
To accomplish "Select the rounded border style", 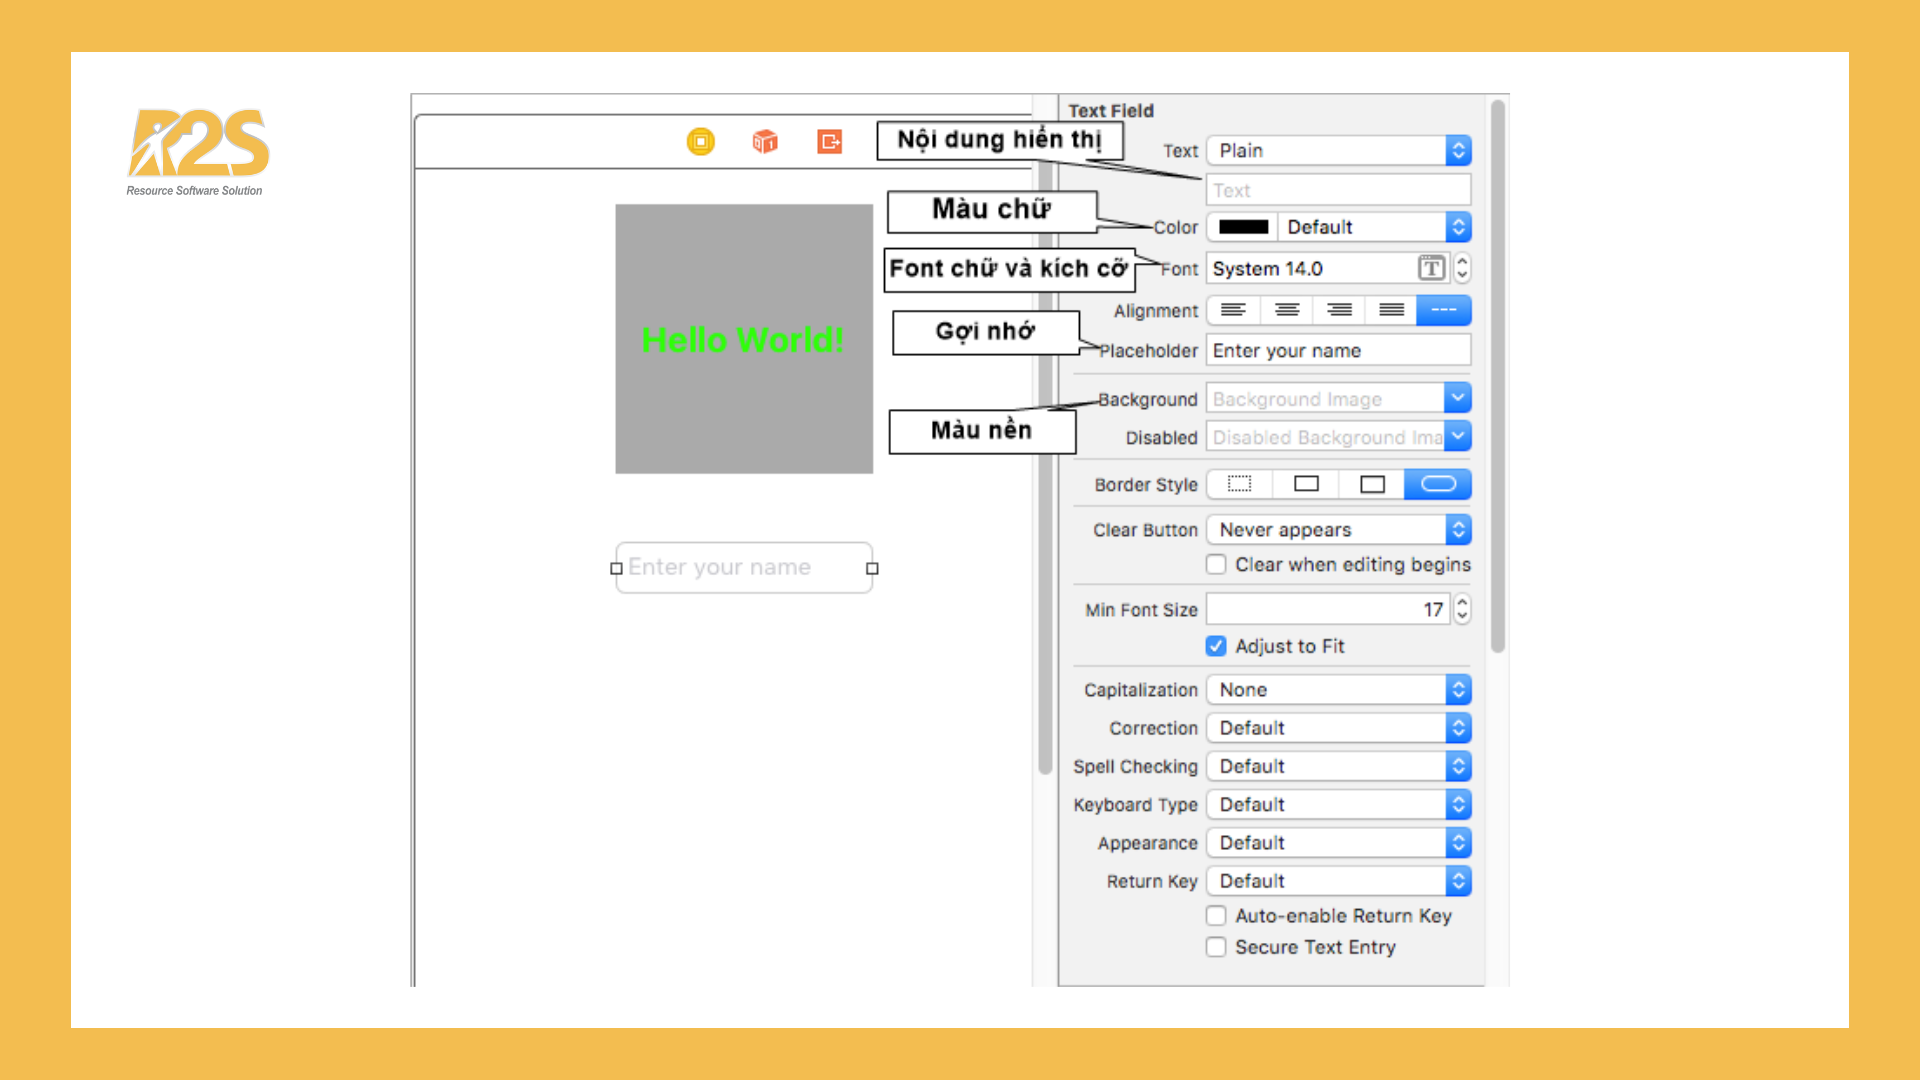I will tap(1437, 484).
